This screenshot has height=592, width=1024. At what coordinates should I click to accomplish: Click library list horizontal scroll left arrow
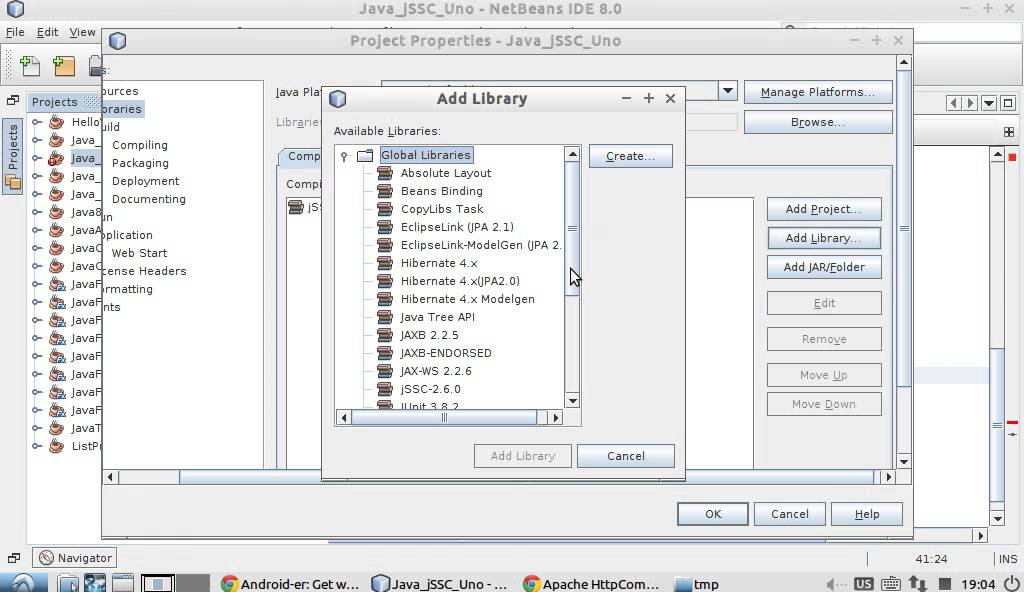point(344,418)
